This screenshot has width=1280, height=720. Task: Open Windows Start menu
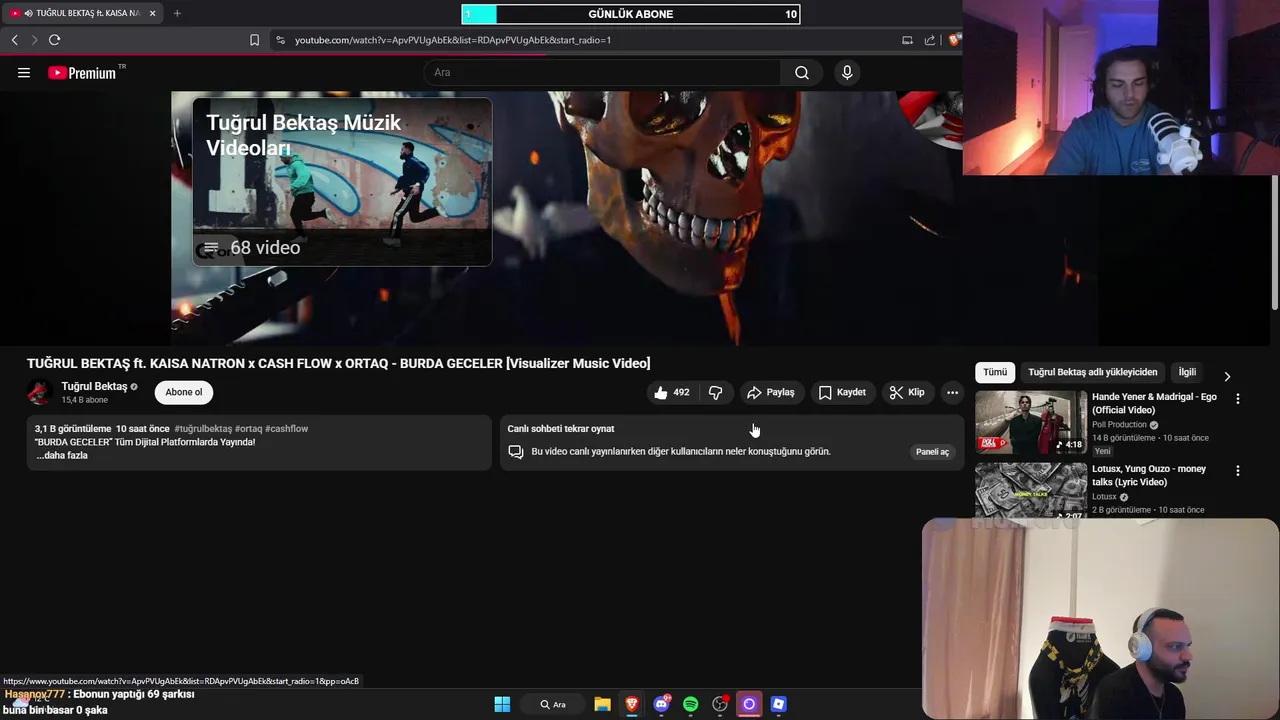[x=502, y=704]
